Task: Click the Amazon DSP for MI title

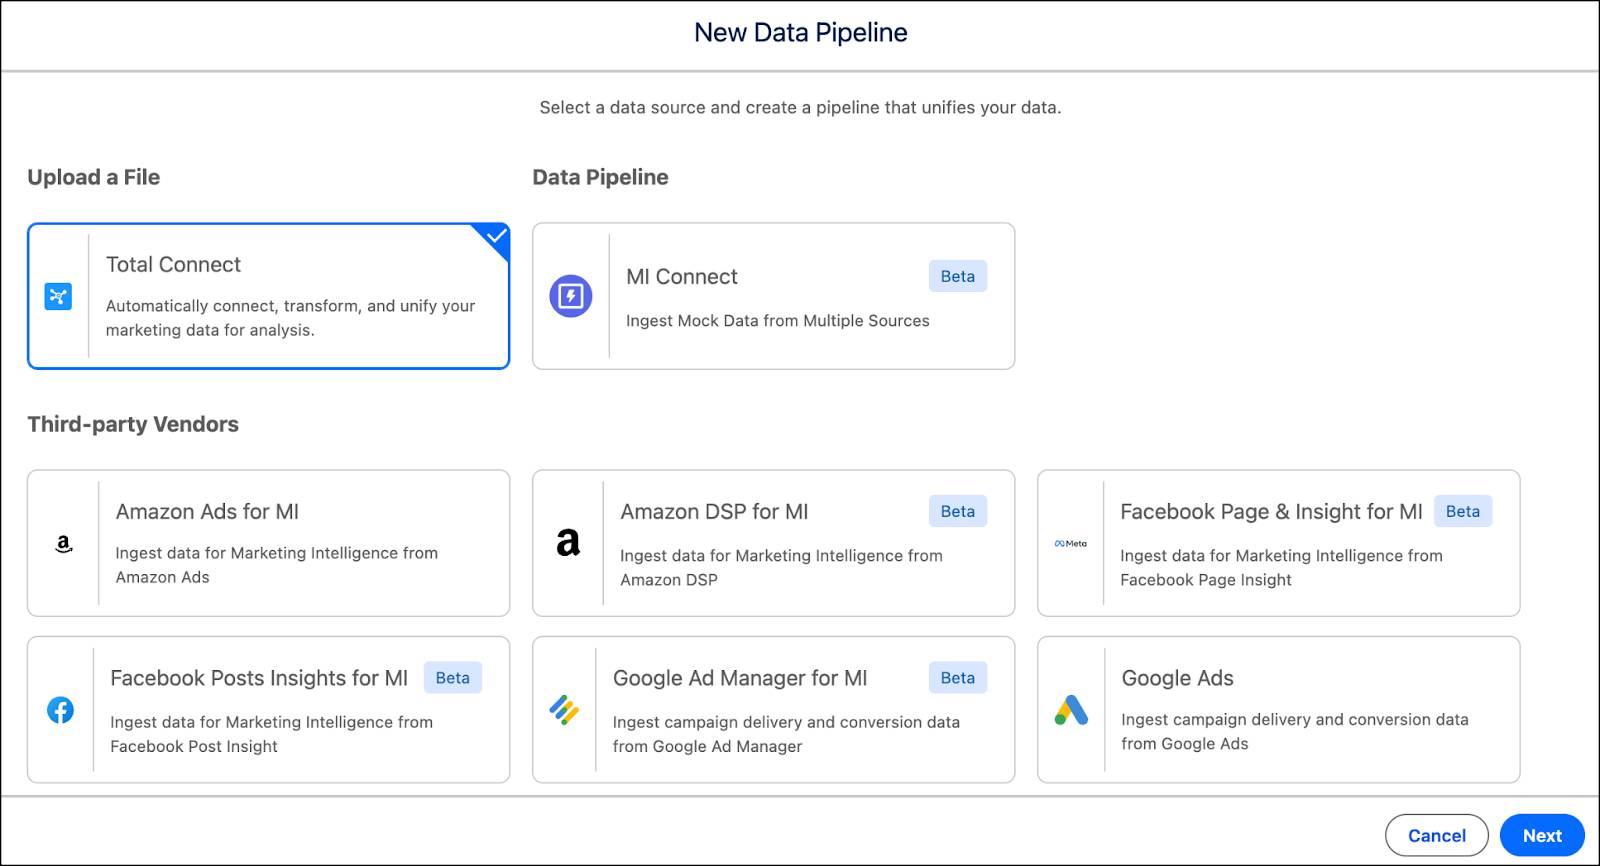Action: pos(714,512)
